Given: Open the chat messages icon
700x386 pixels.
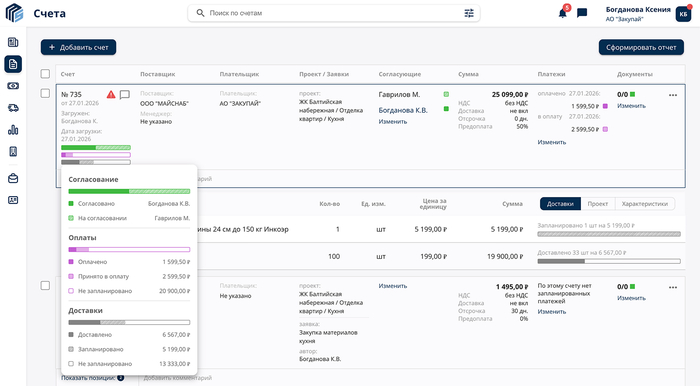Looking at the screenshot, I should point(582,13).
